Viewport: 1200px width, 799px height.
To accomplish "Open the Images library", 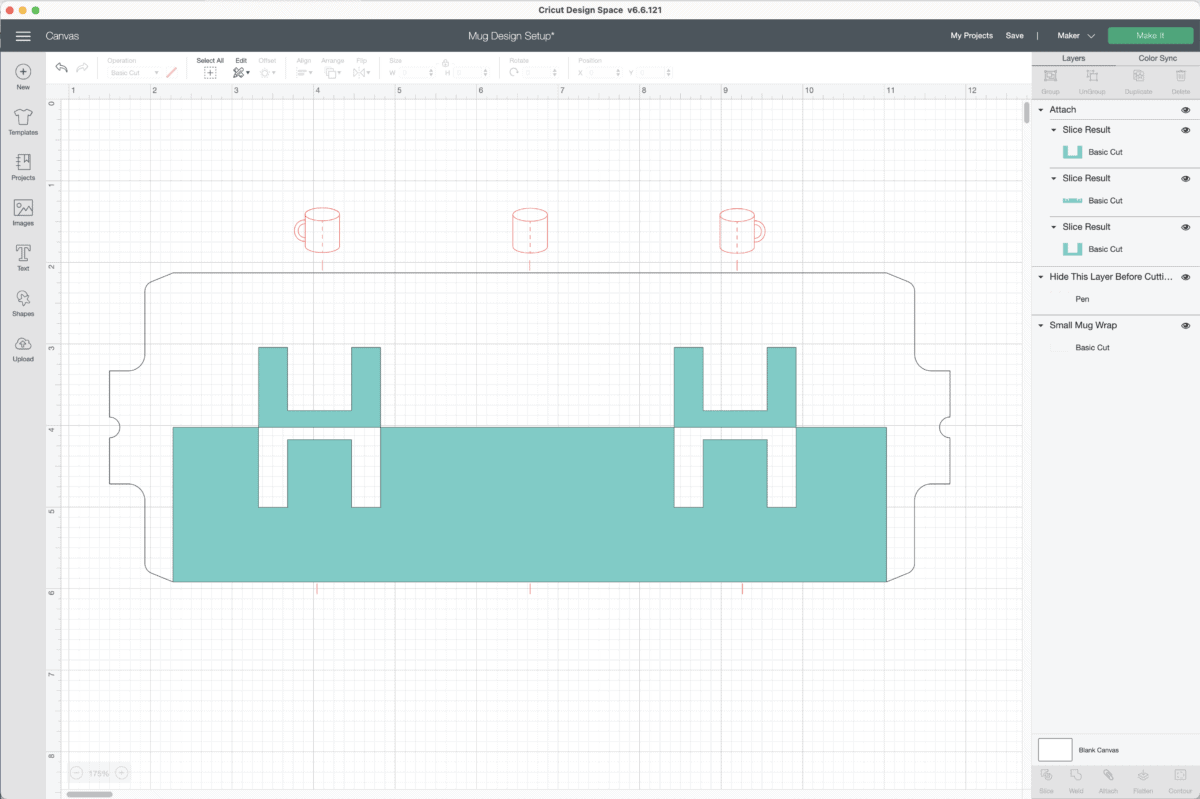I will [x=23, y=210].
